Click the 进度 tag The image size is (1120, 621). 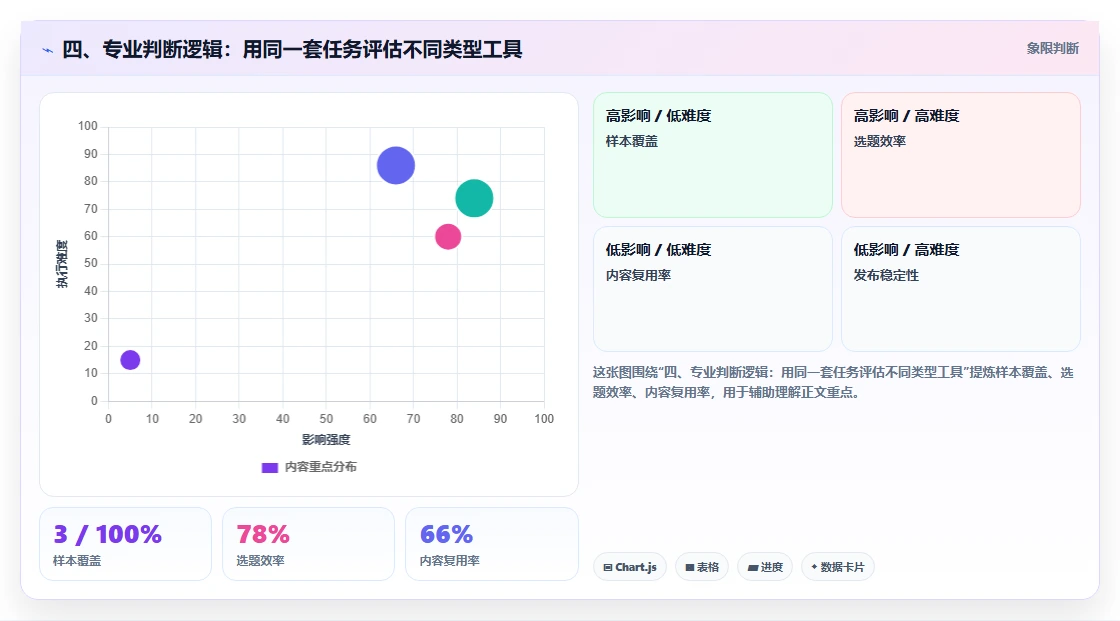tap(765, 567)
